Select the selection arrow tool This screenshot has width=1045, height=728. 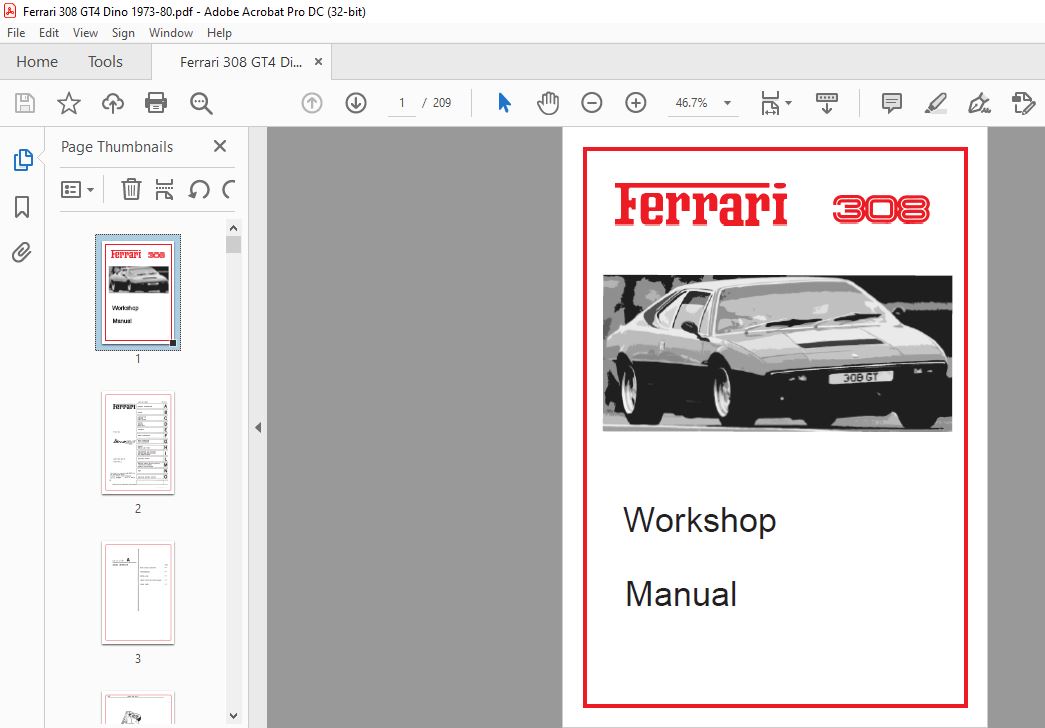coord(505,103)
